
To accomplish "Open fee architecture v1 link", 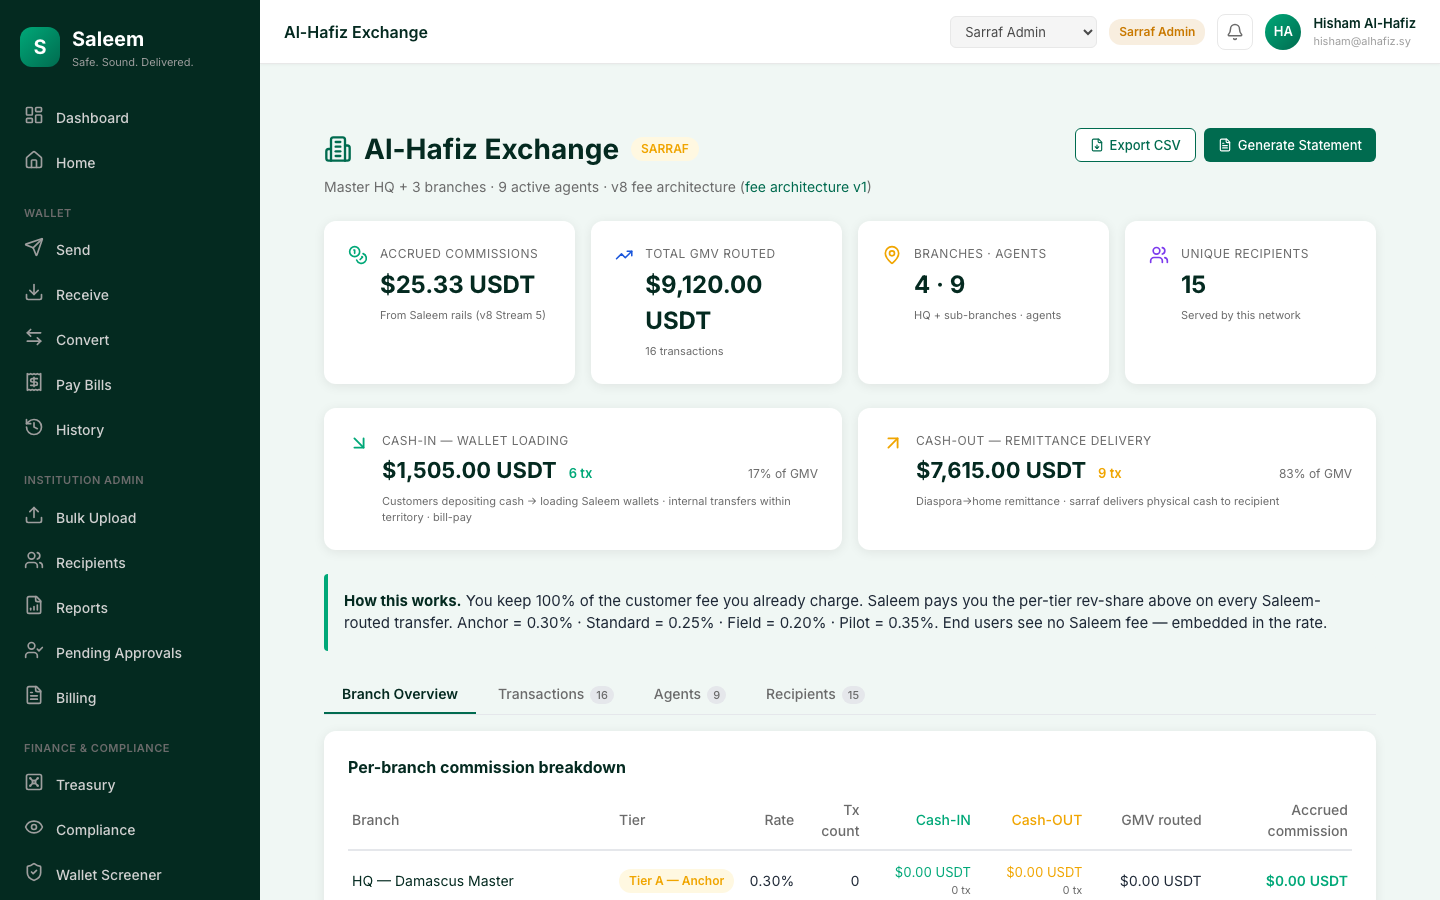I will tap(806, 187).
